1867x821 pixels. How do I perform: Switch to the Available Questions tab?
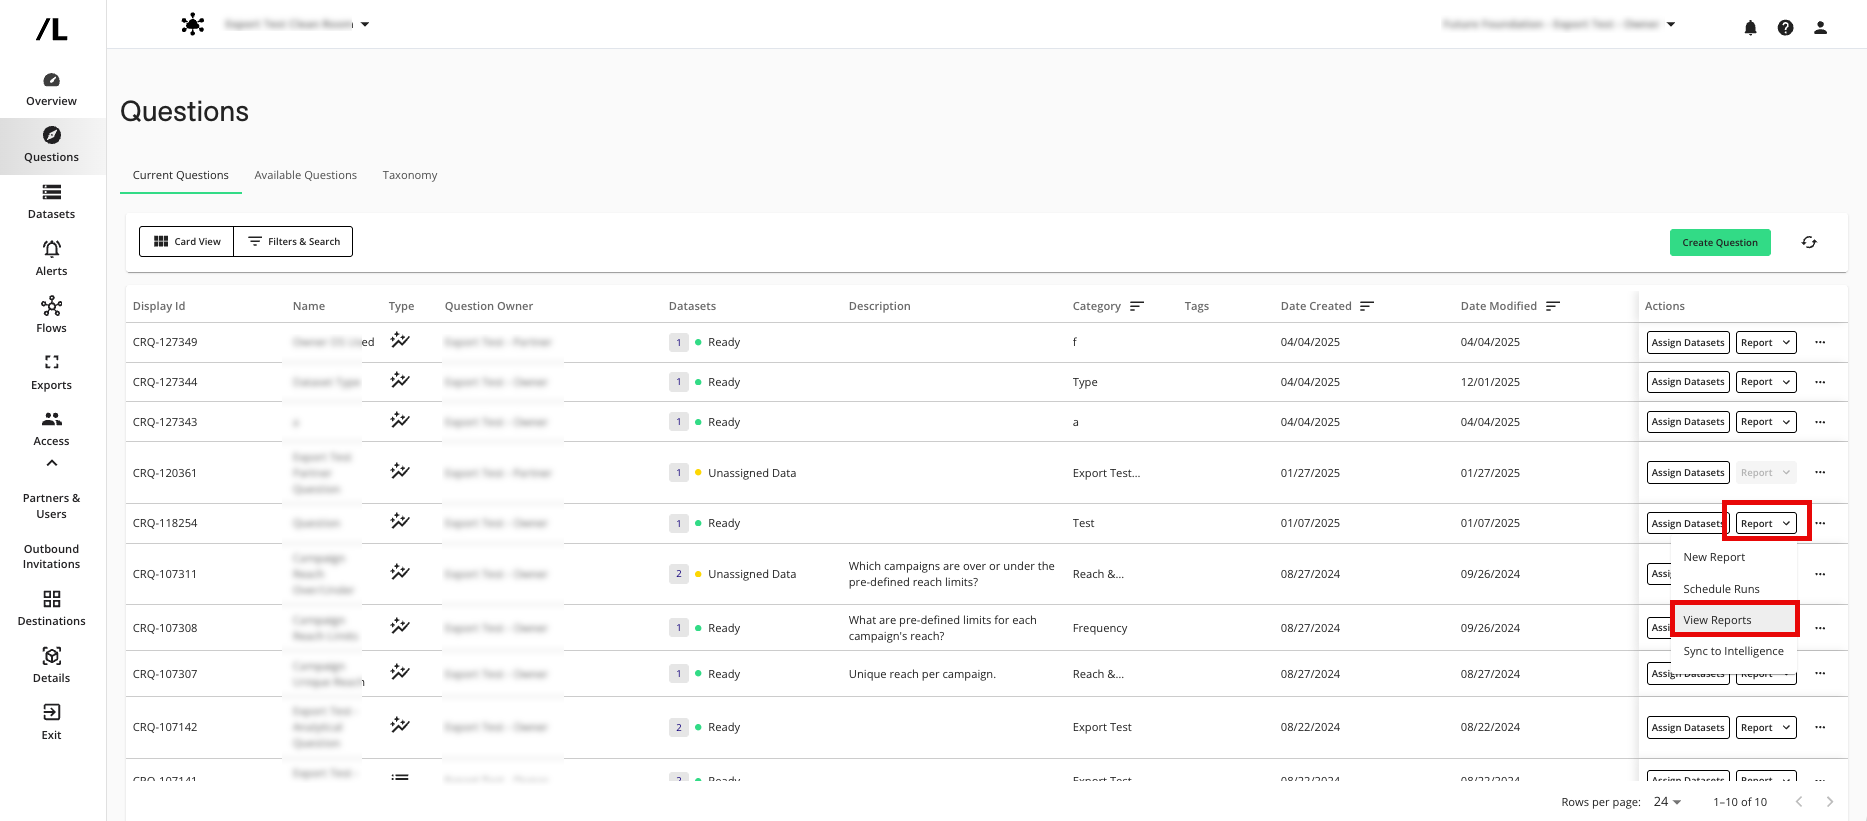(305, 175)
